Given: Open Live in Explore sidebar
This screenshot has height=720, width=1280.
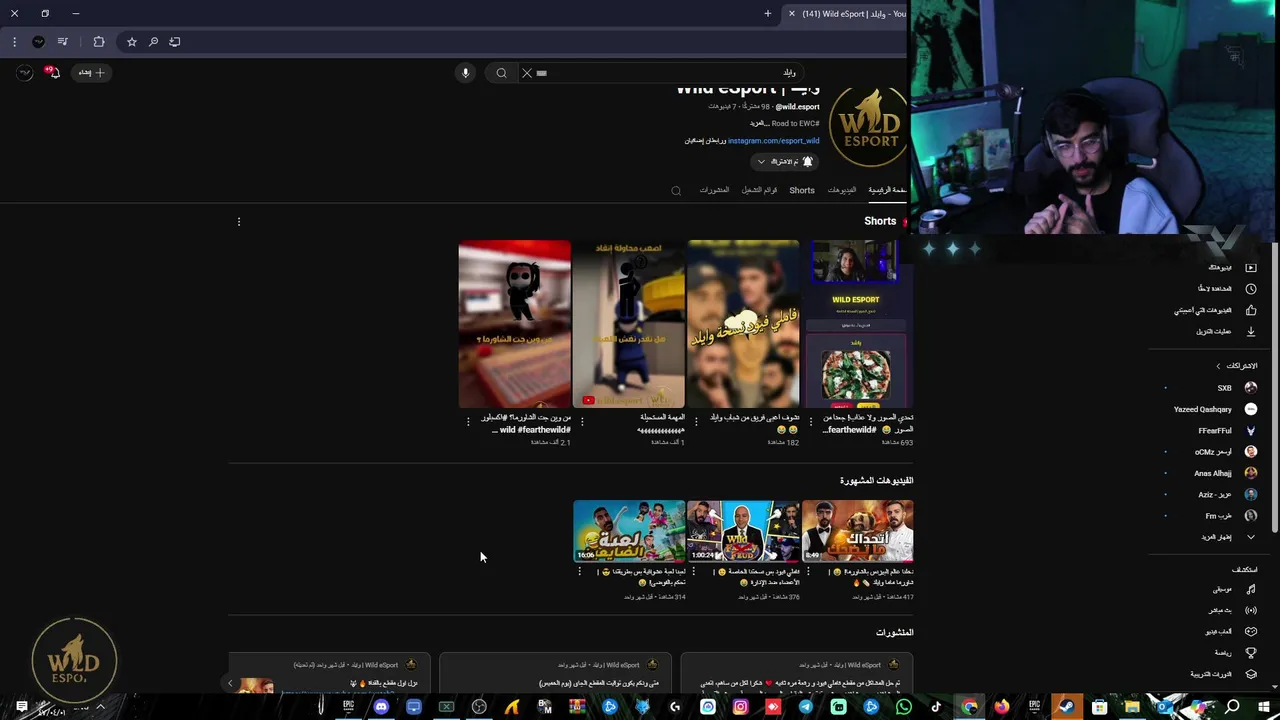Looking at the screenshot, I should (x=1232, y=610).
